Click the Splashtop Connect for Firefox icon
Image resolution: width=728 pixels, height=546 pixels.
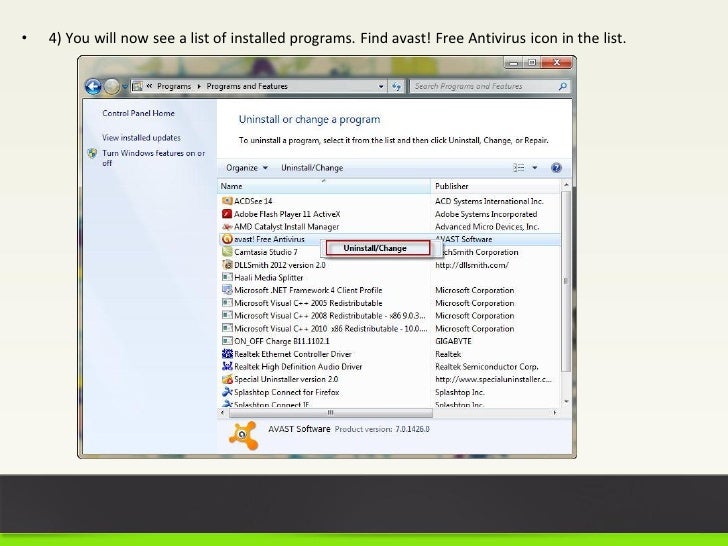[x=227, y=392]
